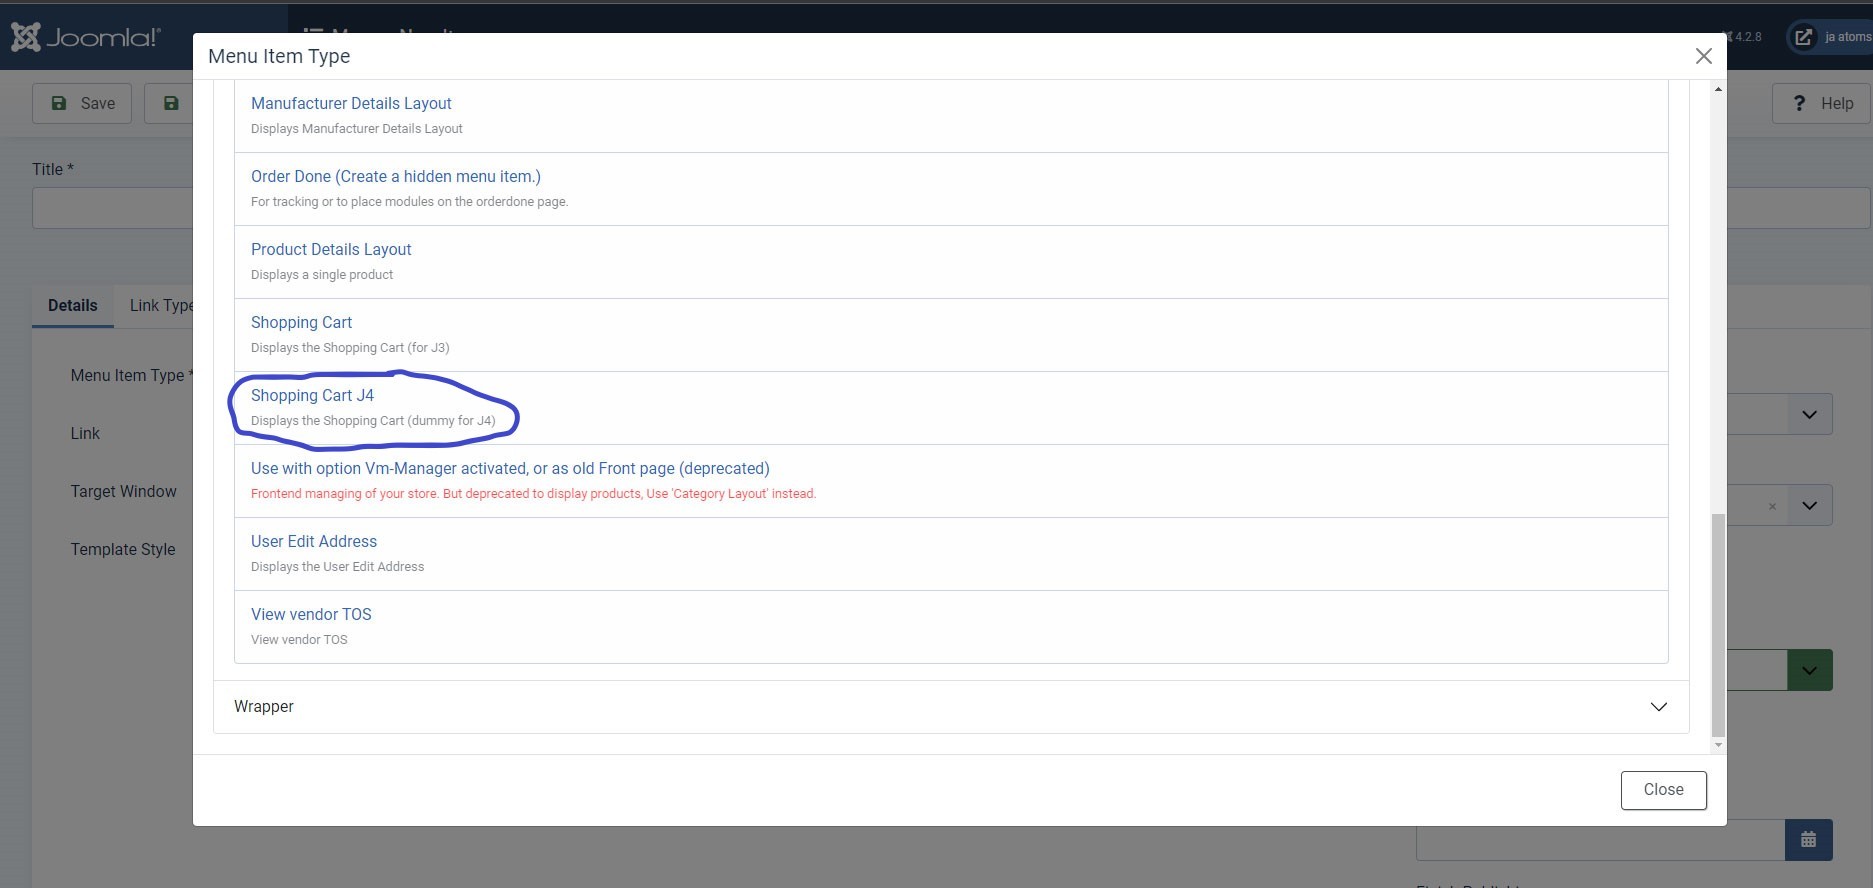The image size is (1873, 888).
Task: Click the Save button in the toolbar
Action: tap(82, 103)
